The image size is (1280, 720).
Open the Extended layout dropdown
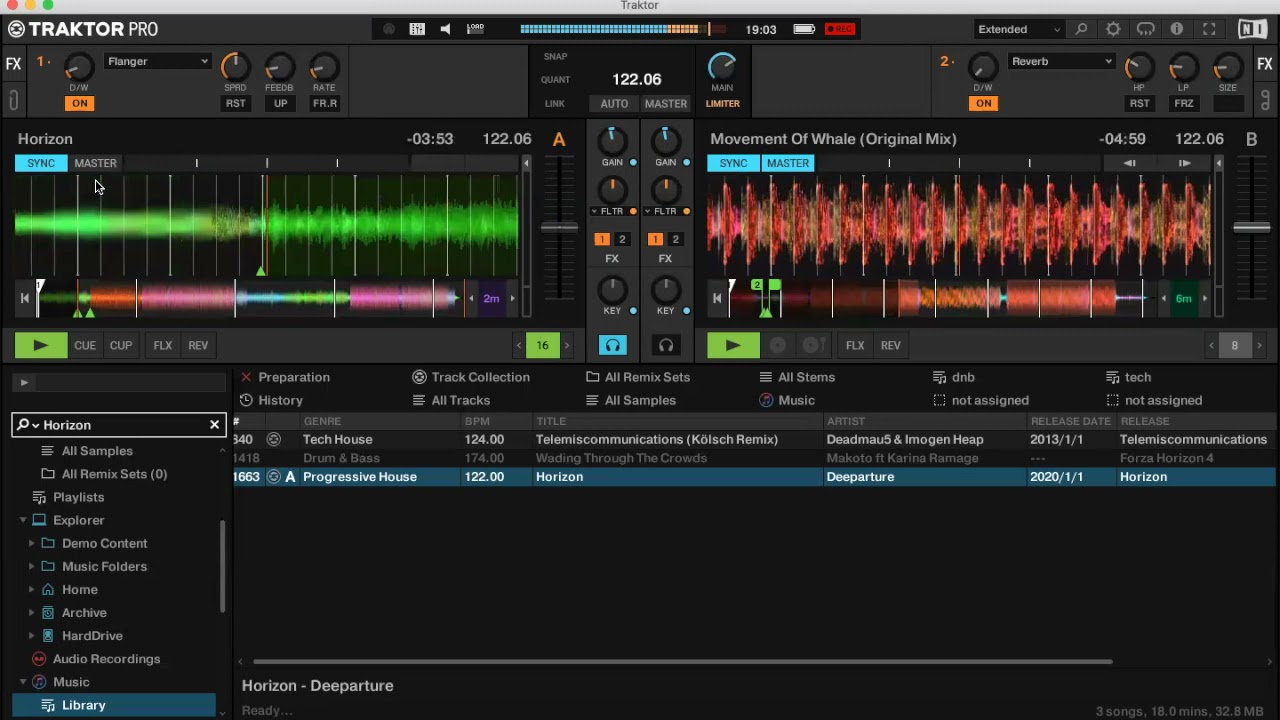tap(1019, 29)
